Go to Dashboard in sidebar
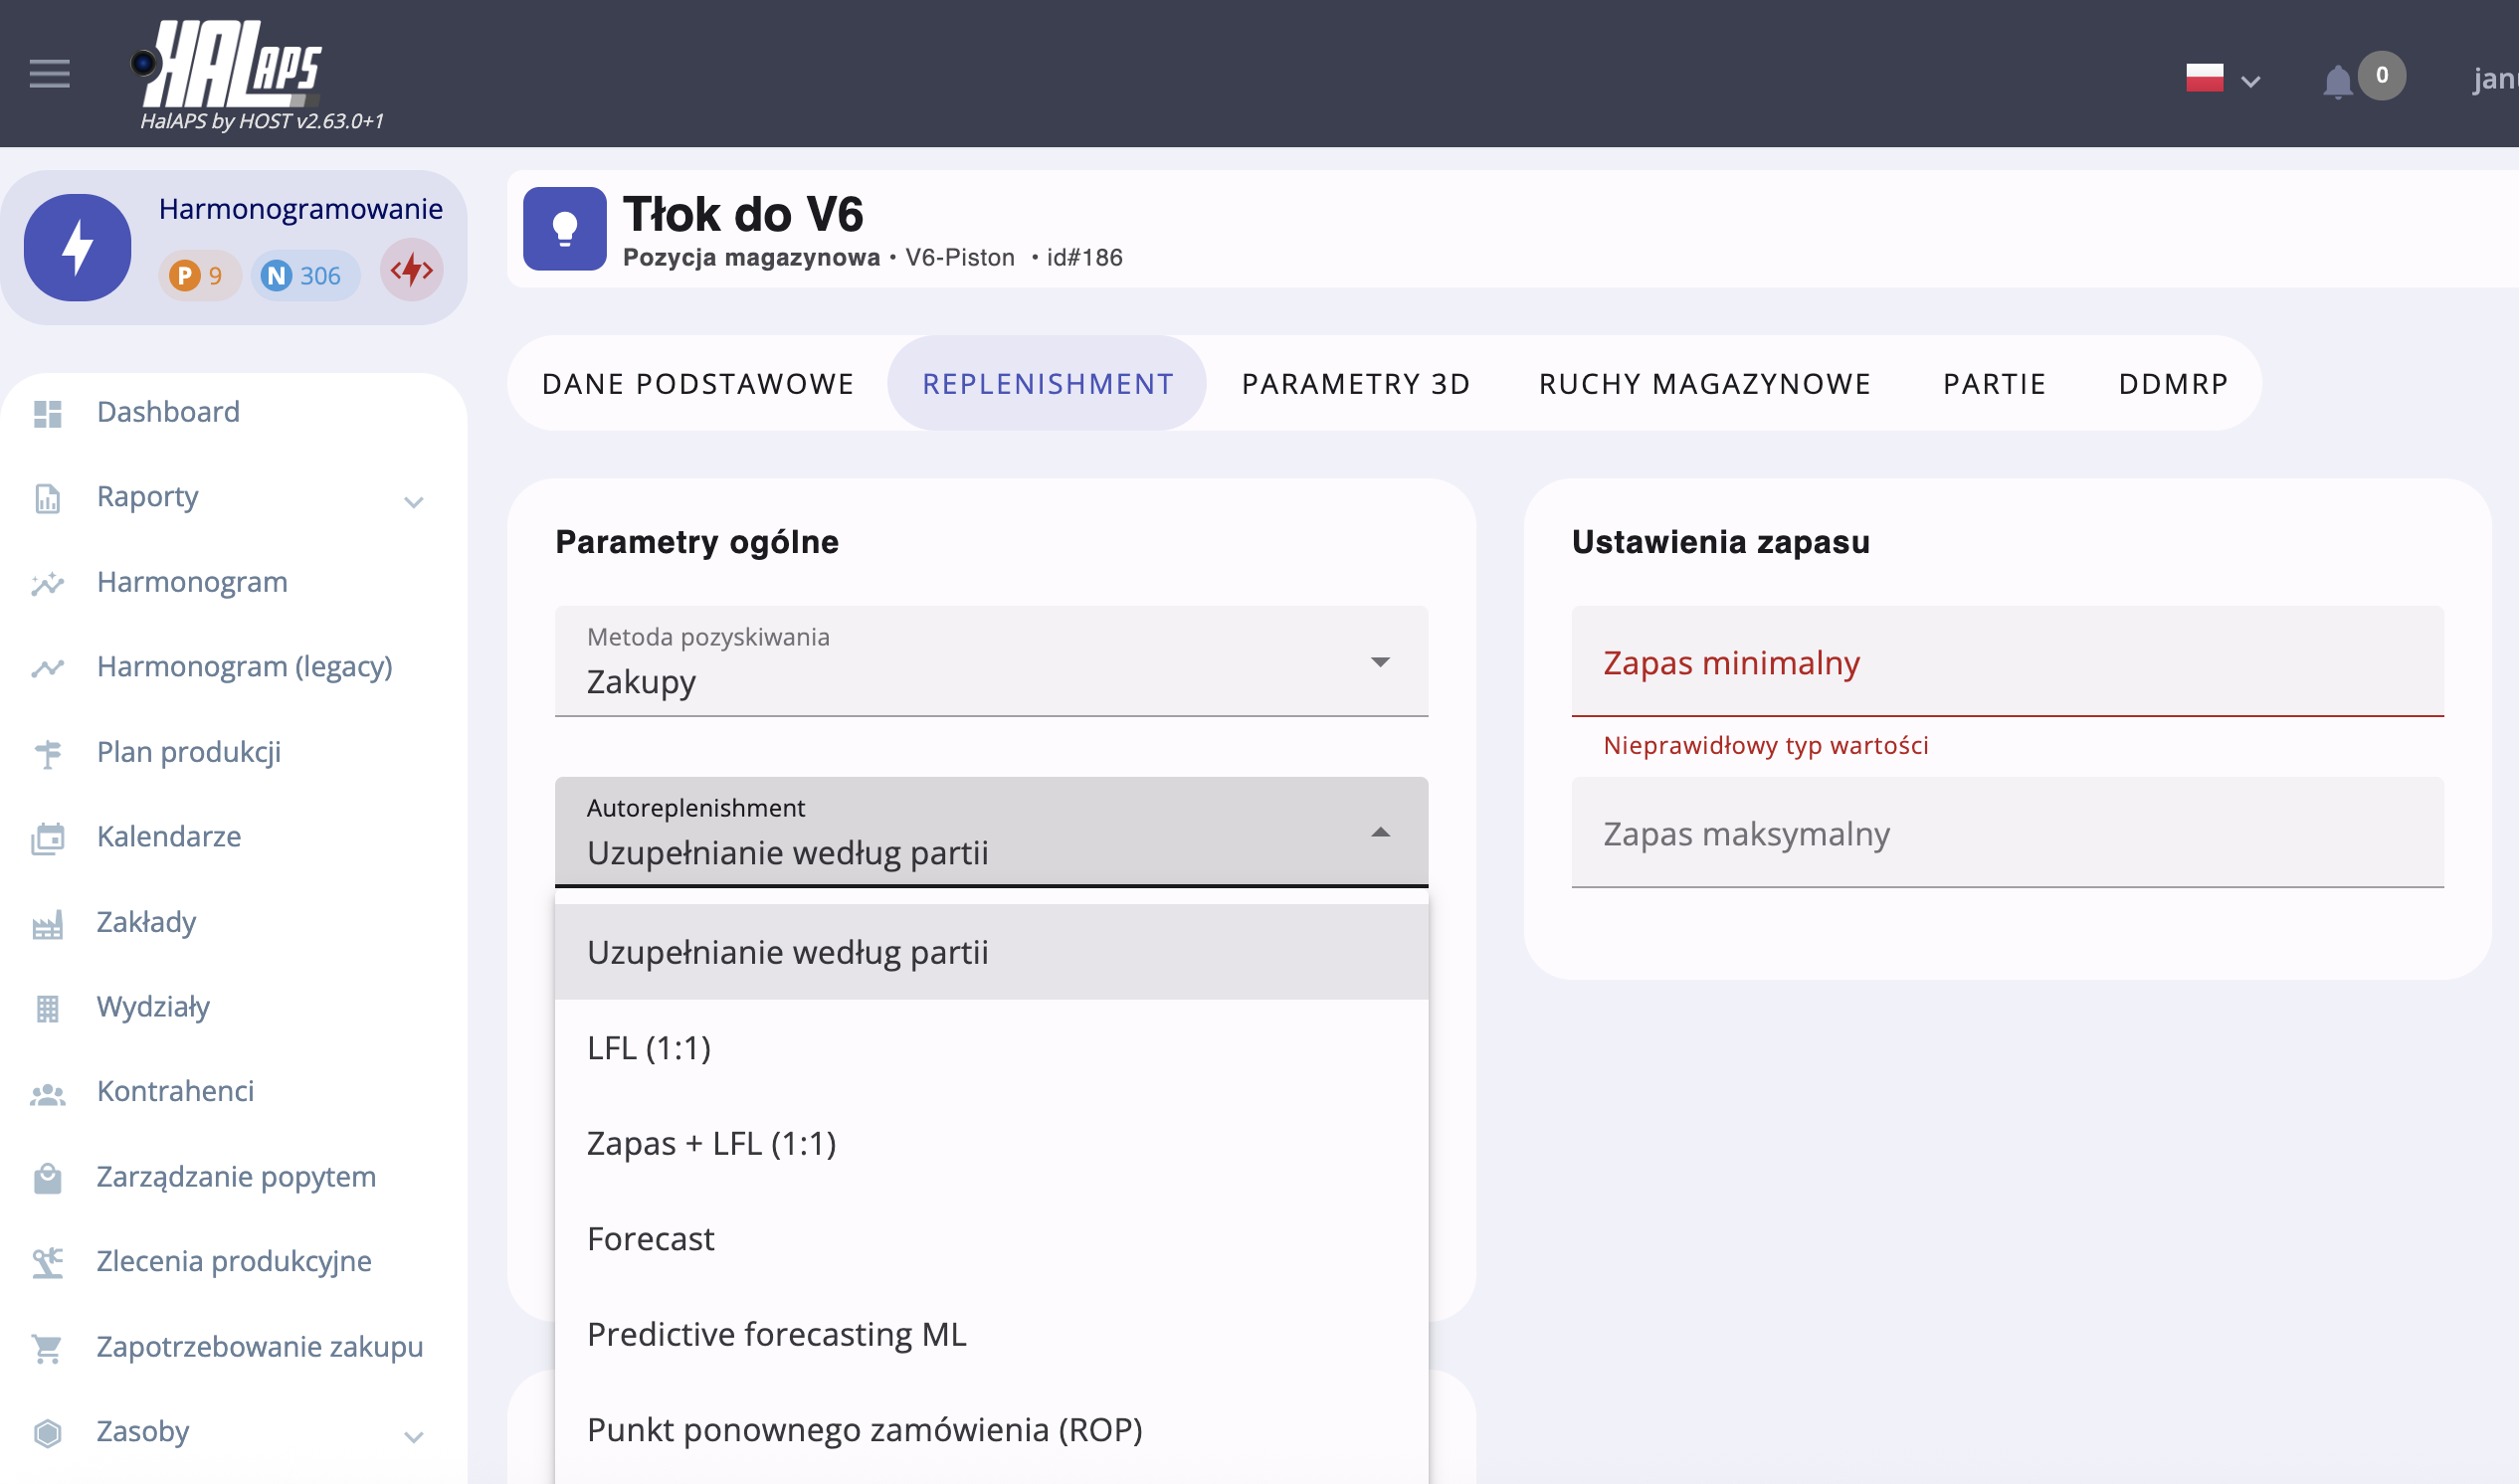This screenshot has width=2519, height=1484. pos(168,411)
